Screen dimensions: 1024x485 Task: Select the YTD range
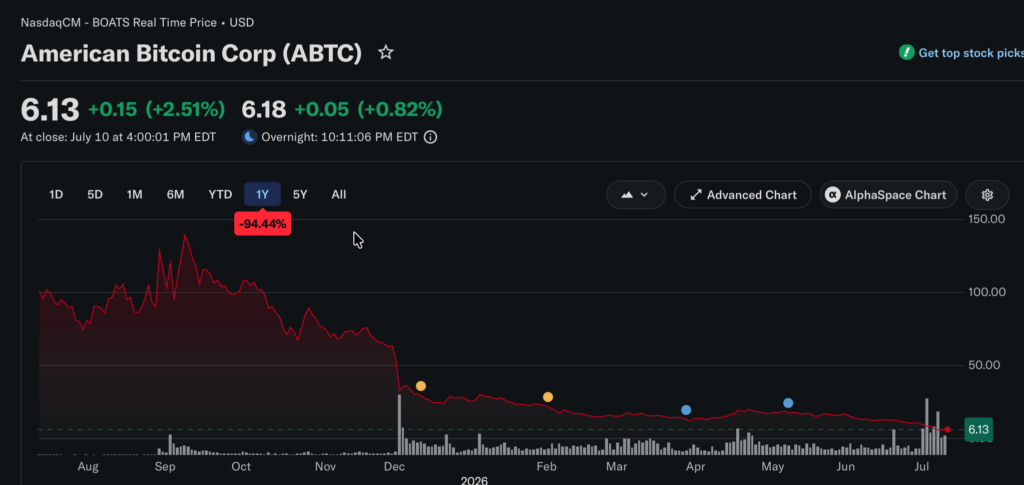[220, 195]
